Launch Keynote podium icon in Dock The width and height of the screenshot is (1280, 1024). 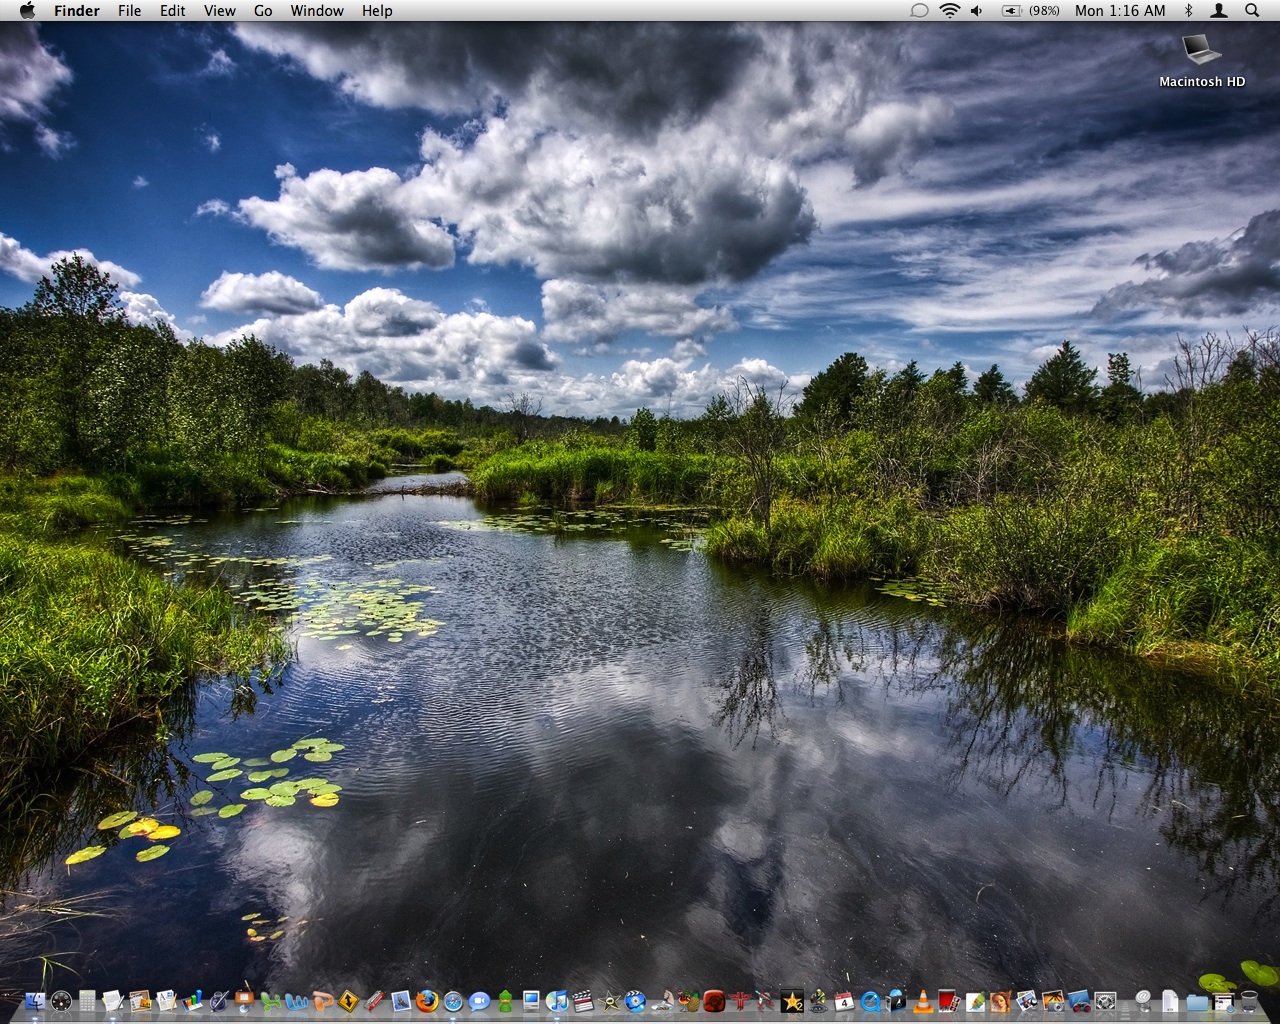click(x=245, y=1000)
